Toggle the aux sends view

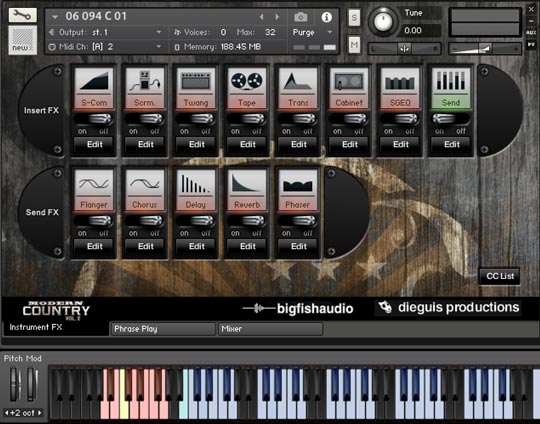click(531, 32)
